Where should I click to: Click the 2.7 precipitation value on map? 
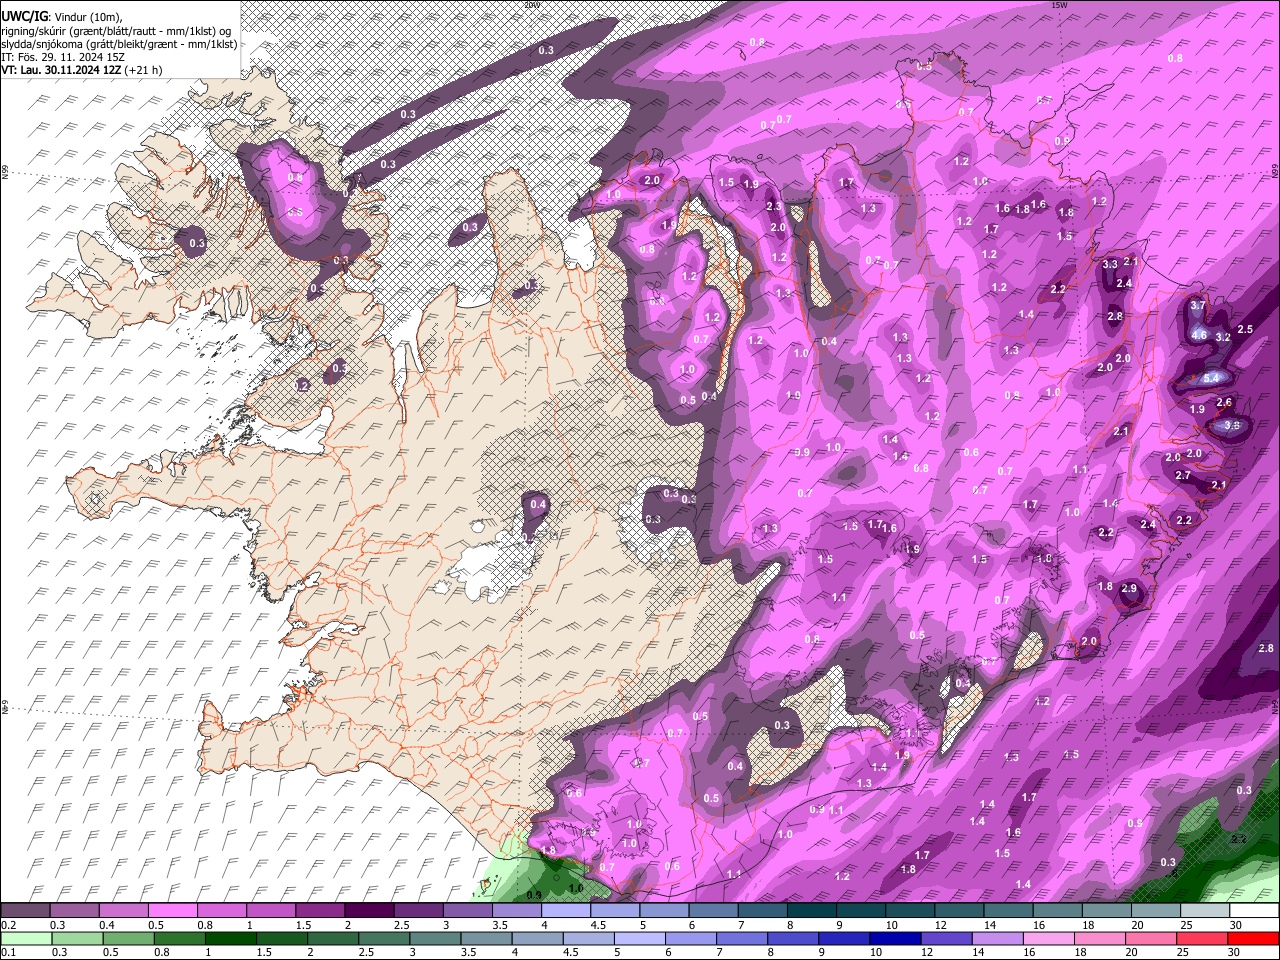tap(1183, 476)
